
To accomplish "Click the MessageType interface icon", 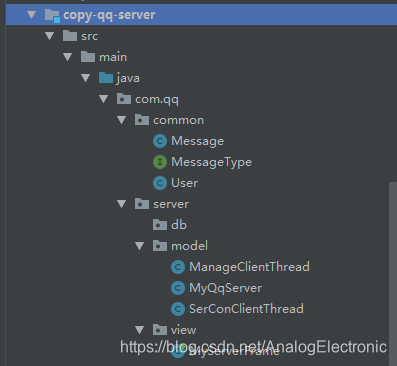I will (x=160, y=162).
